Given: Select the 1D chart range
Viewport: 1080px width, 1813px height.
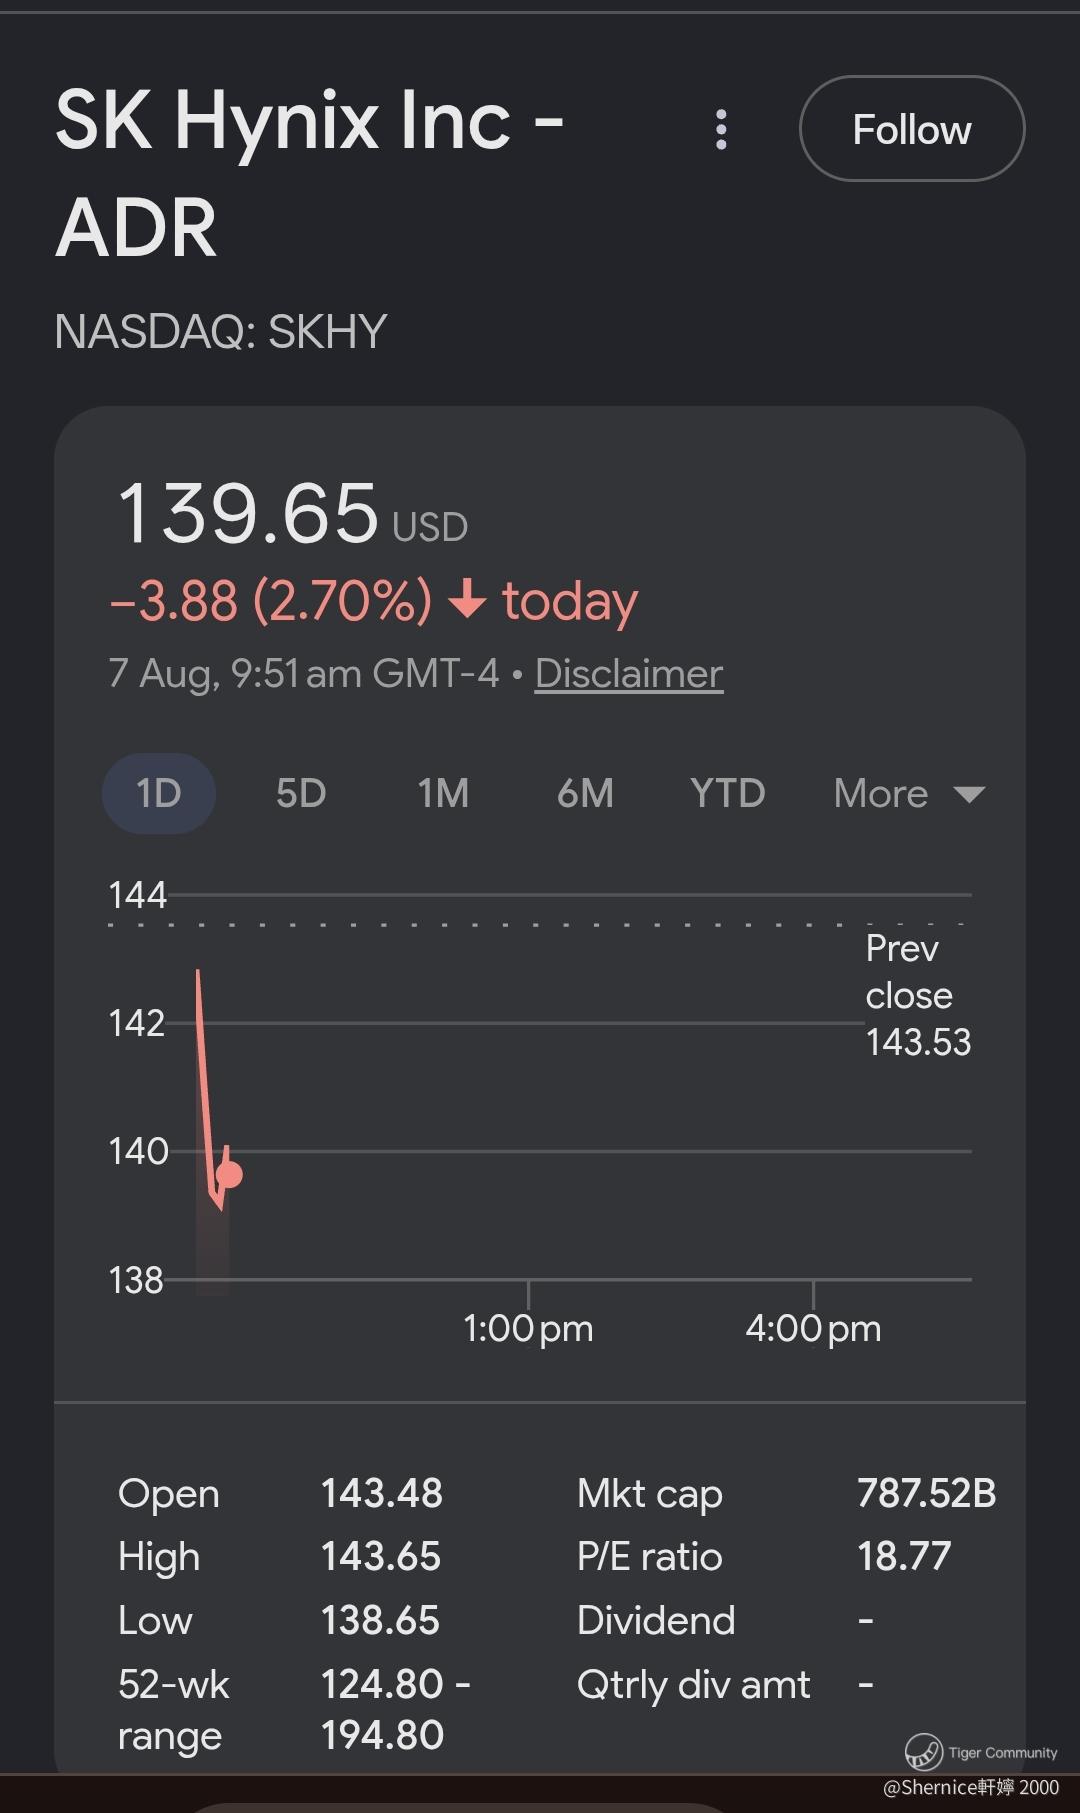Looking at the screenshot, I should click(159, 793).
